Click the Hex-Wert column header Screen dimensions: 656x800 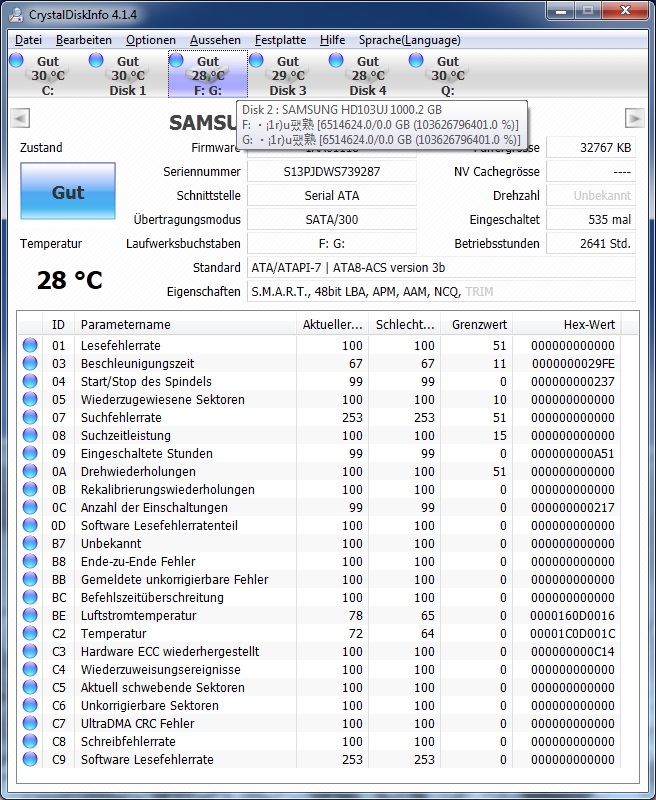click(x=567, y=324)
